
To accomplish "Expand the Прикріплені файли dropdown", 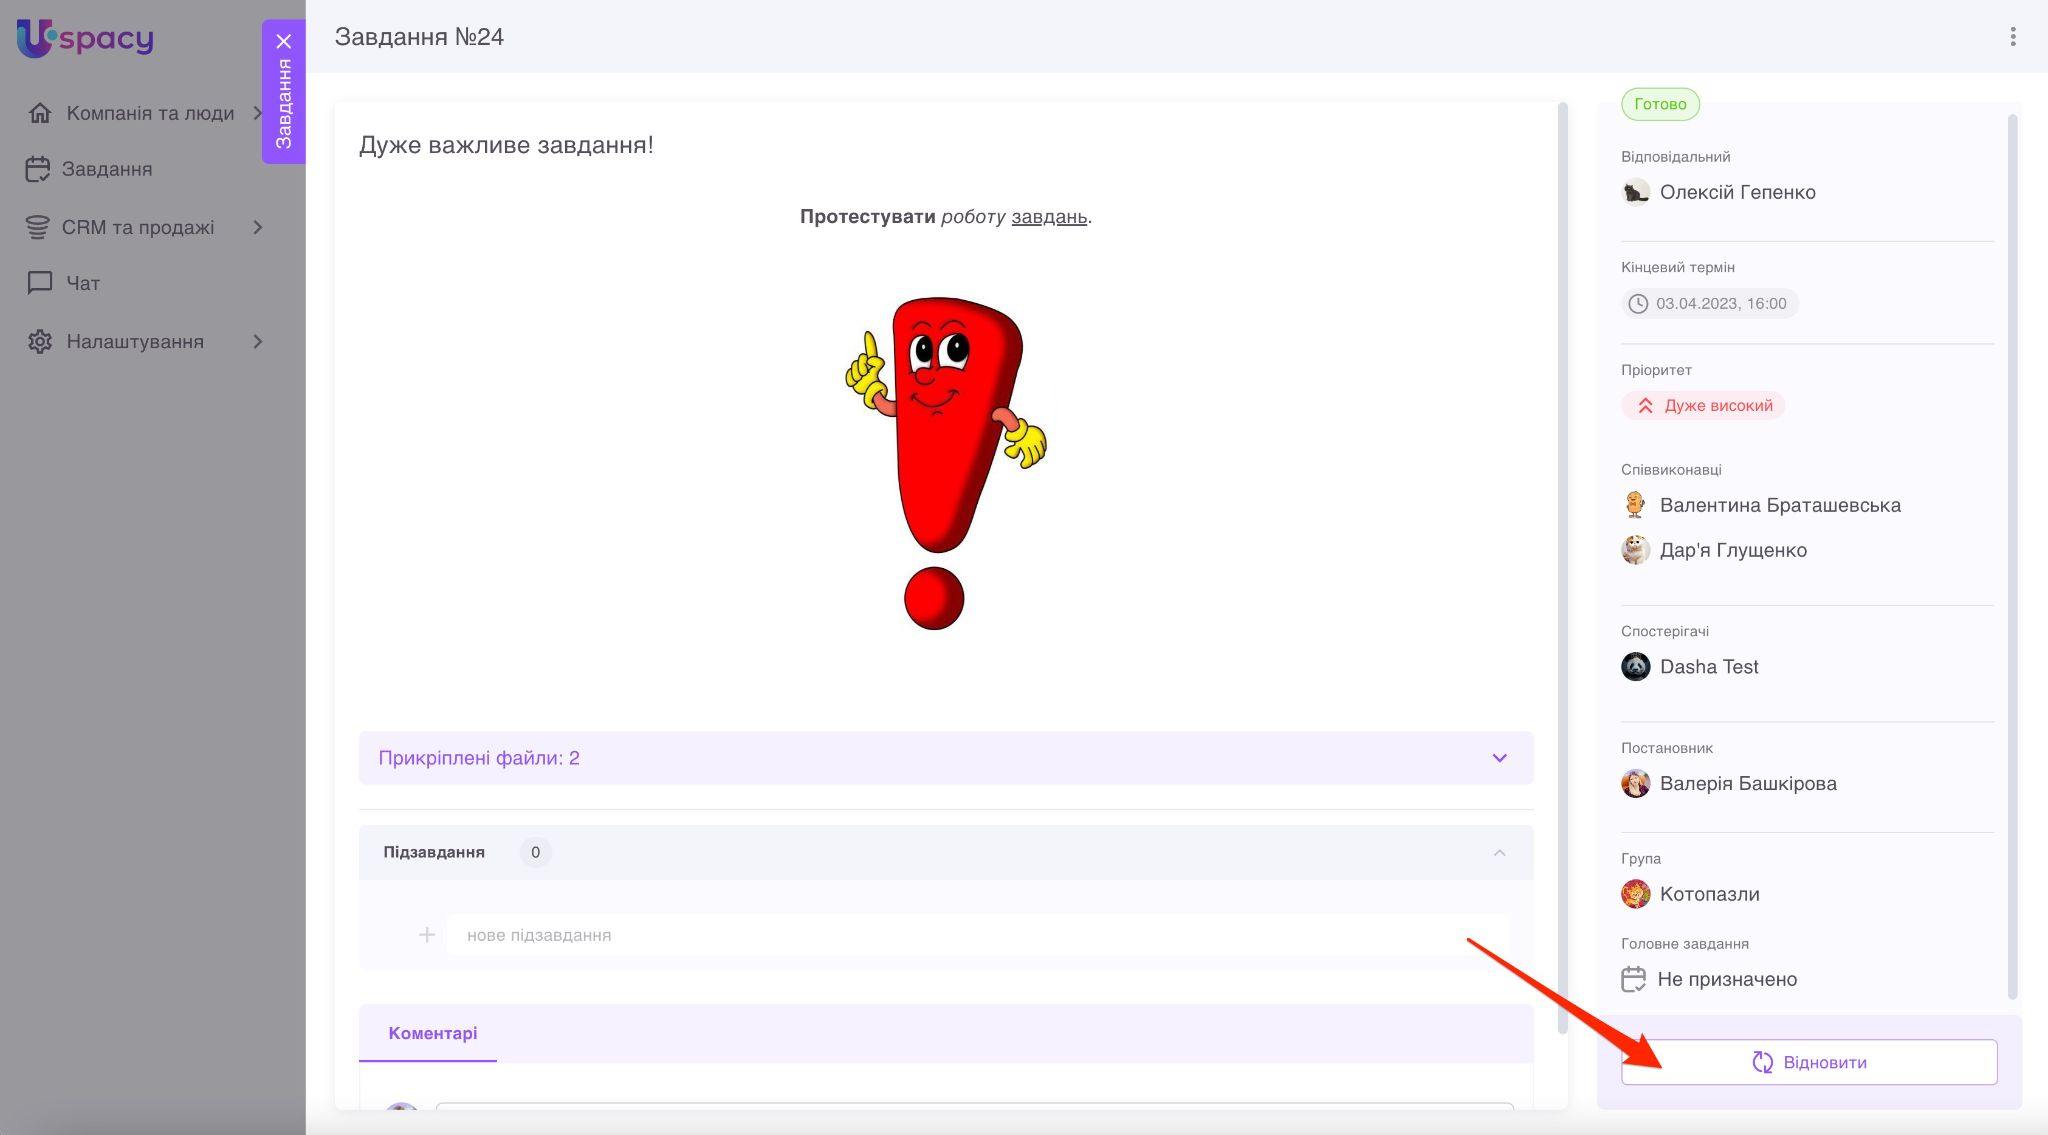I will coord(1499,758).
